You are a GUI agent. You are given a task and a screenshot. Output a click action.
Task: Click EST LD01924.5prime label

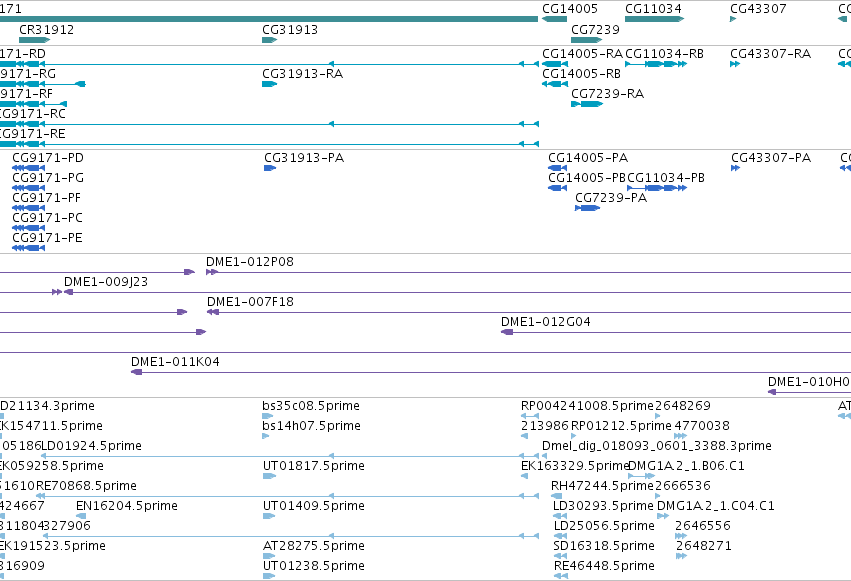(x=92, y=446)
